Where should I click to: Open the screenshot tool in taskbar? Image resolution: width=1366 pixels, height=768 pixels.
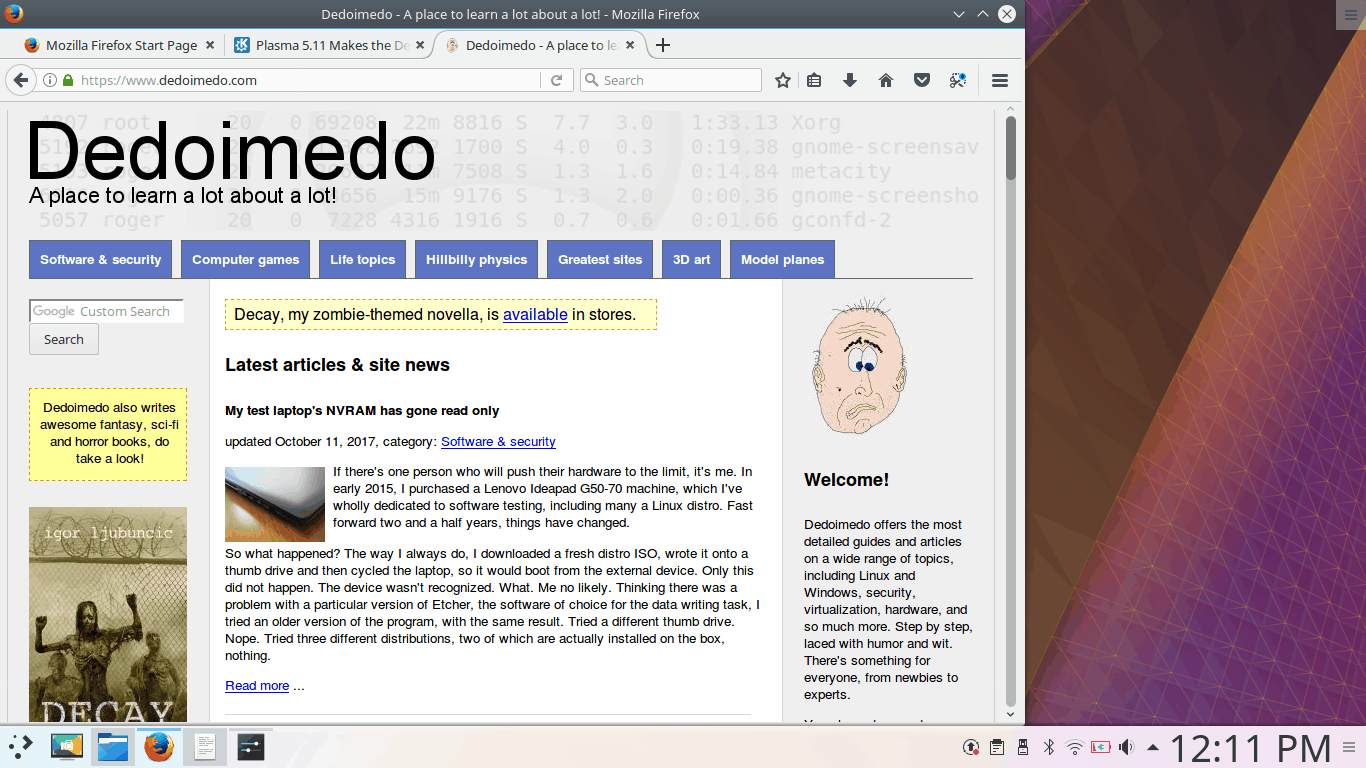(67, 747)
